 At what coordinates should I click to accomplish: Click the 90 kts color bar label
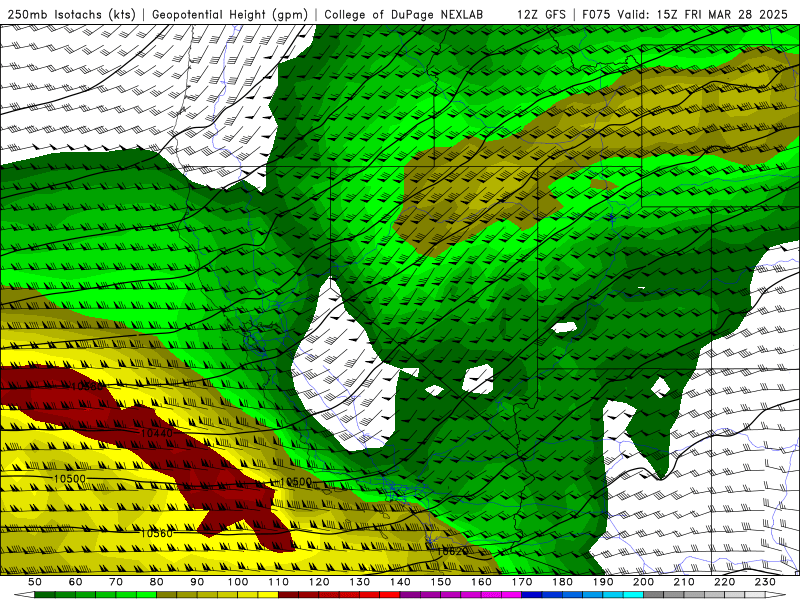197,582
